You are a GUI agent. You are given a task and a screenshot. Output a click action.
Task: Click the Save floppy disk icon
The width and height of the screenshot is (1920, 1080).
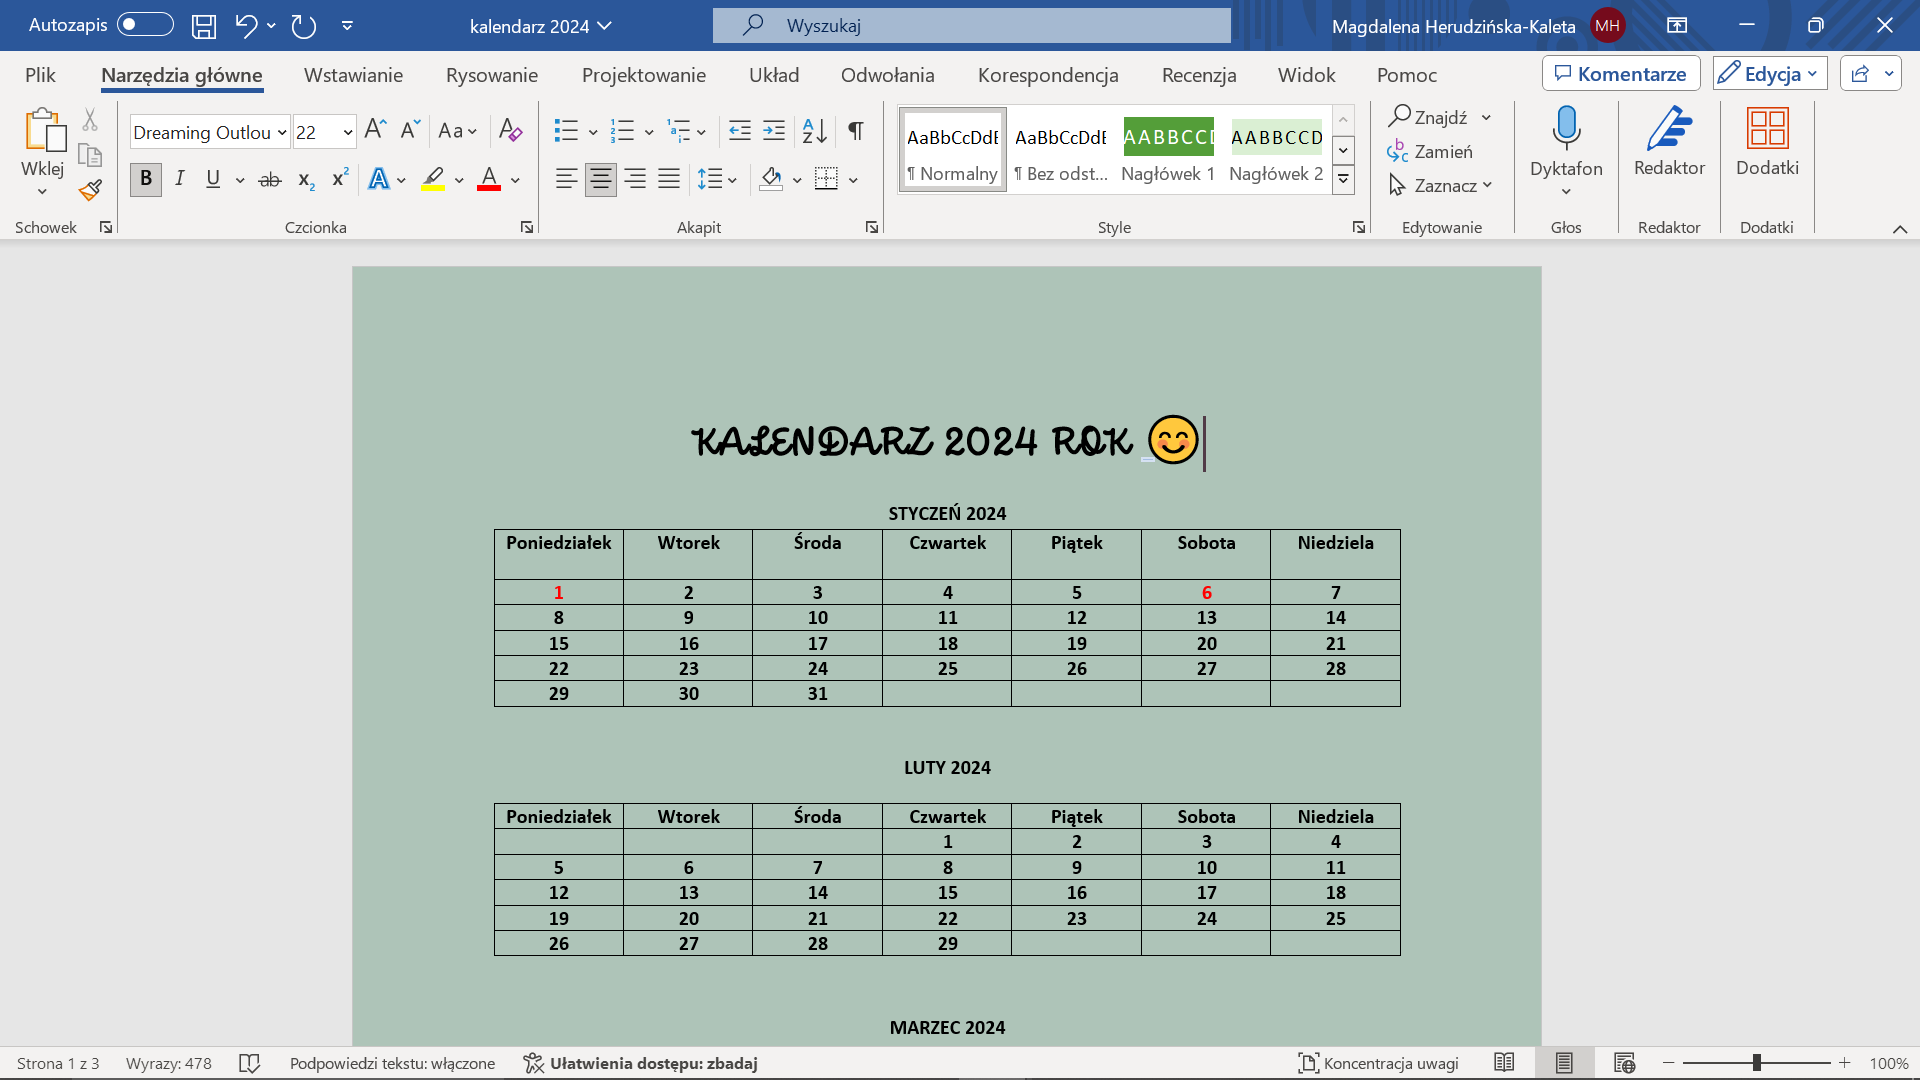coord(204,26)
